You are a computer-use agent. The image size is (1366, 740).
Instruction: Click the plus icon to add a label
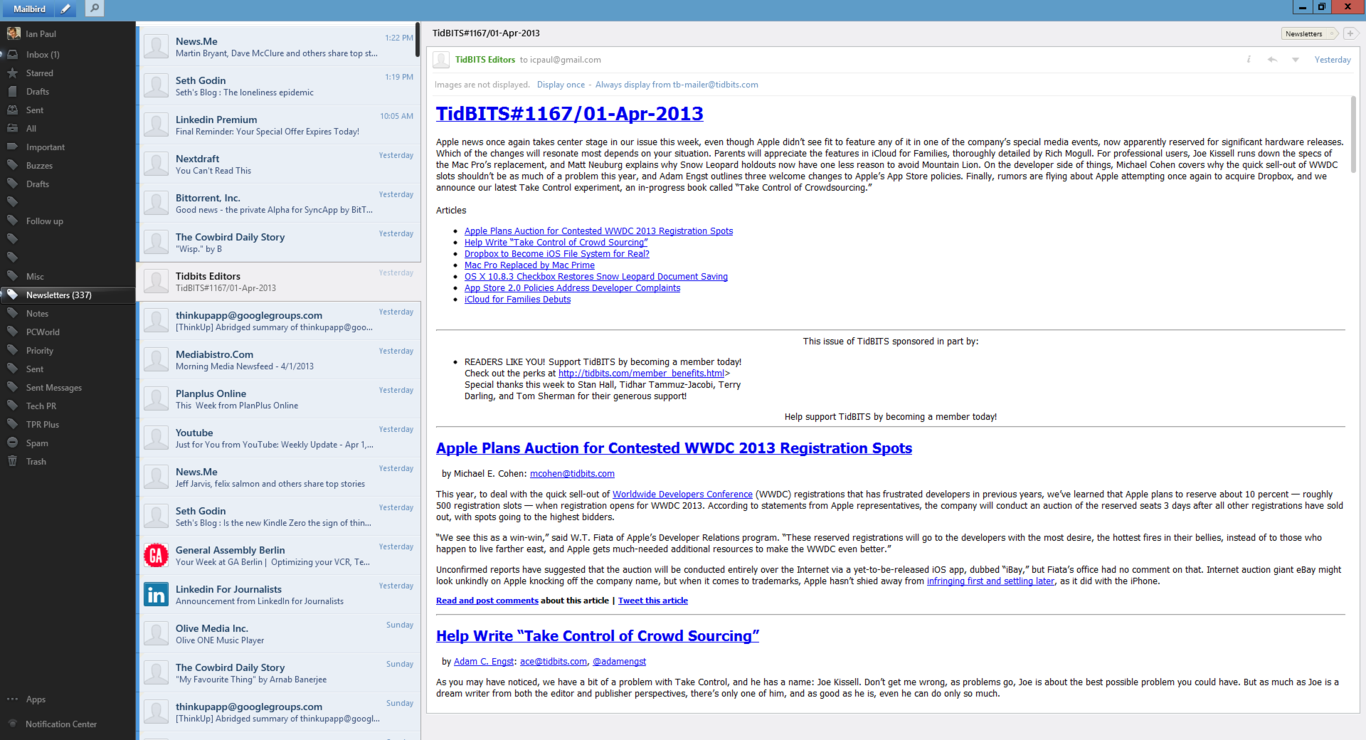1350,34
